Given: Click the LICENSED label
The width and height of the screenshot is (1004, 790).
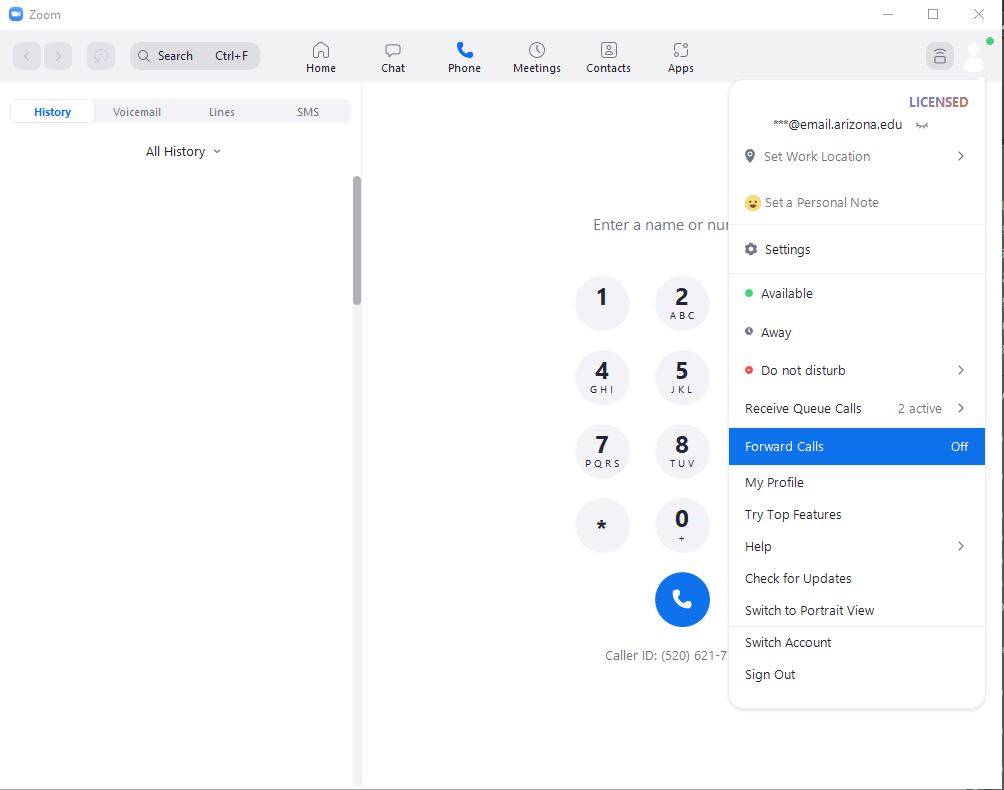Looking at the screenshot, I should coord(938,102).
